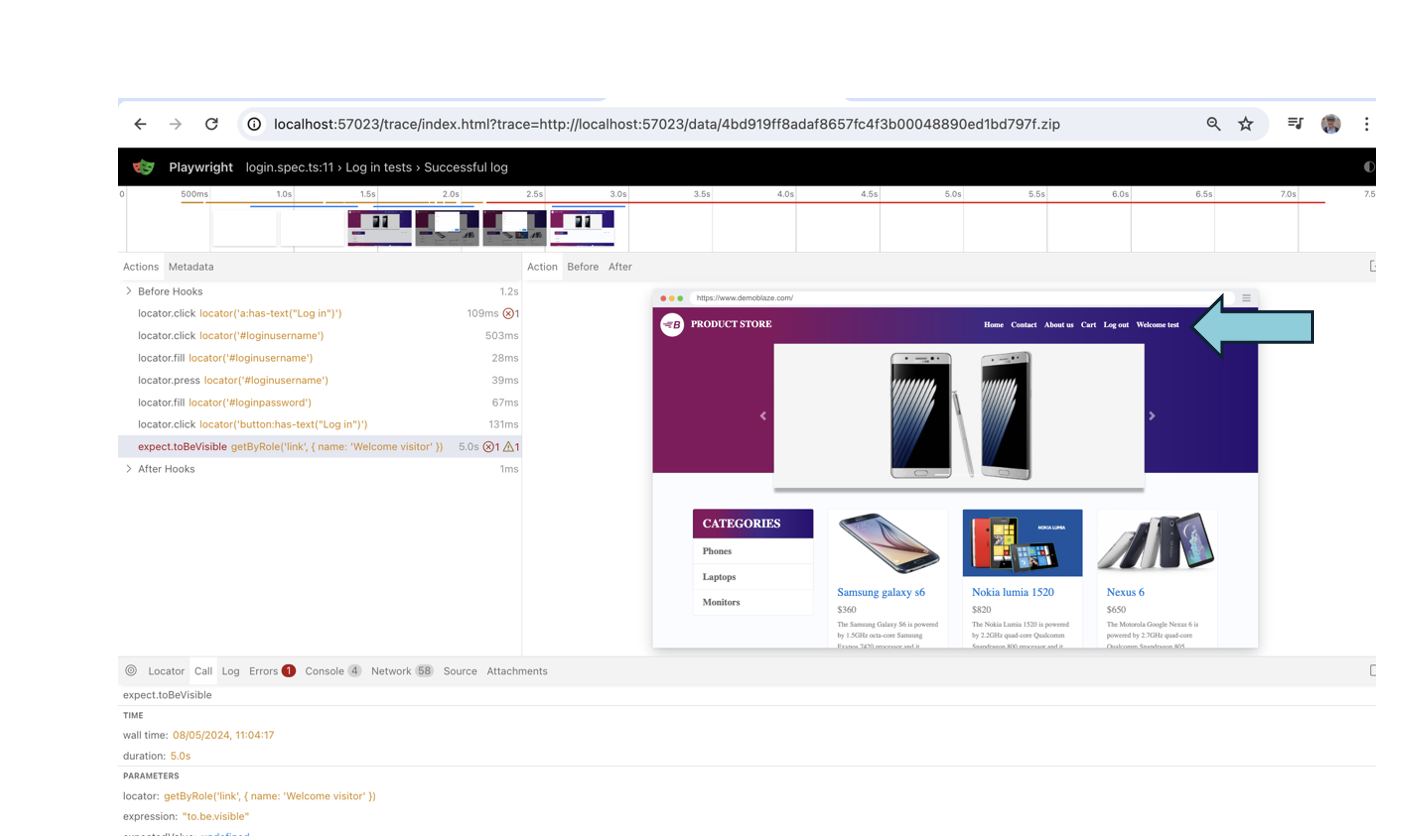Click the Samsung galaxy s6 product link
This screenshot has width=1406, height=840.
pyautogui.click(x=880, y=592)
